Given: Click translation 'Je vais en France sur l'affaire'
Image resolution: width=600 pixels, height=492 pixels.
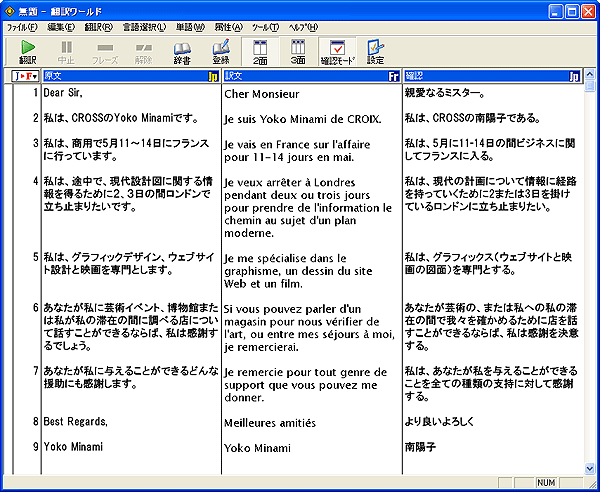Looking at the screenshot, I should tap(297, 145).
